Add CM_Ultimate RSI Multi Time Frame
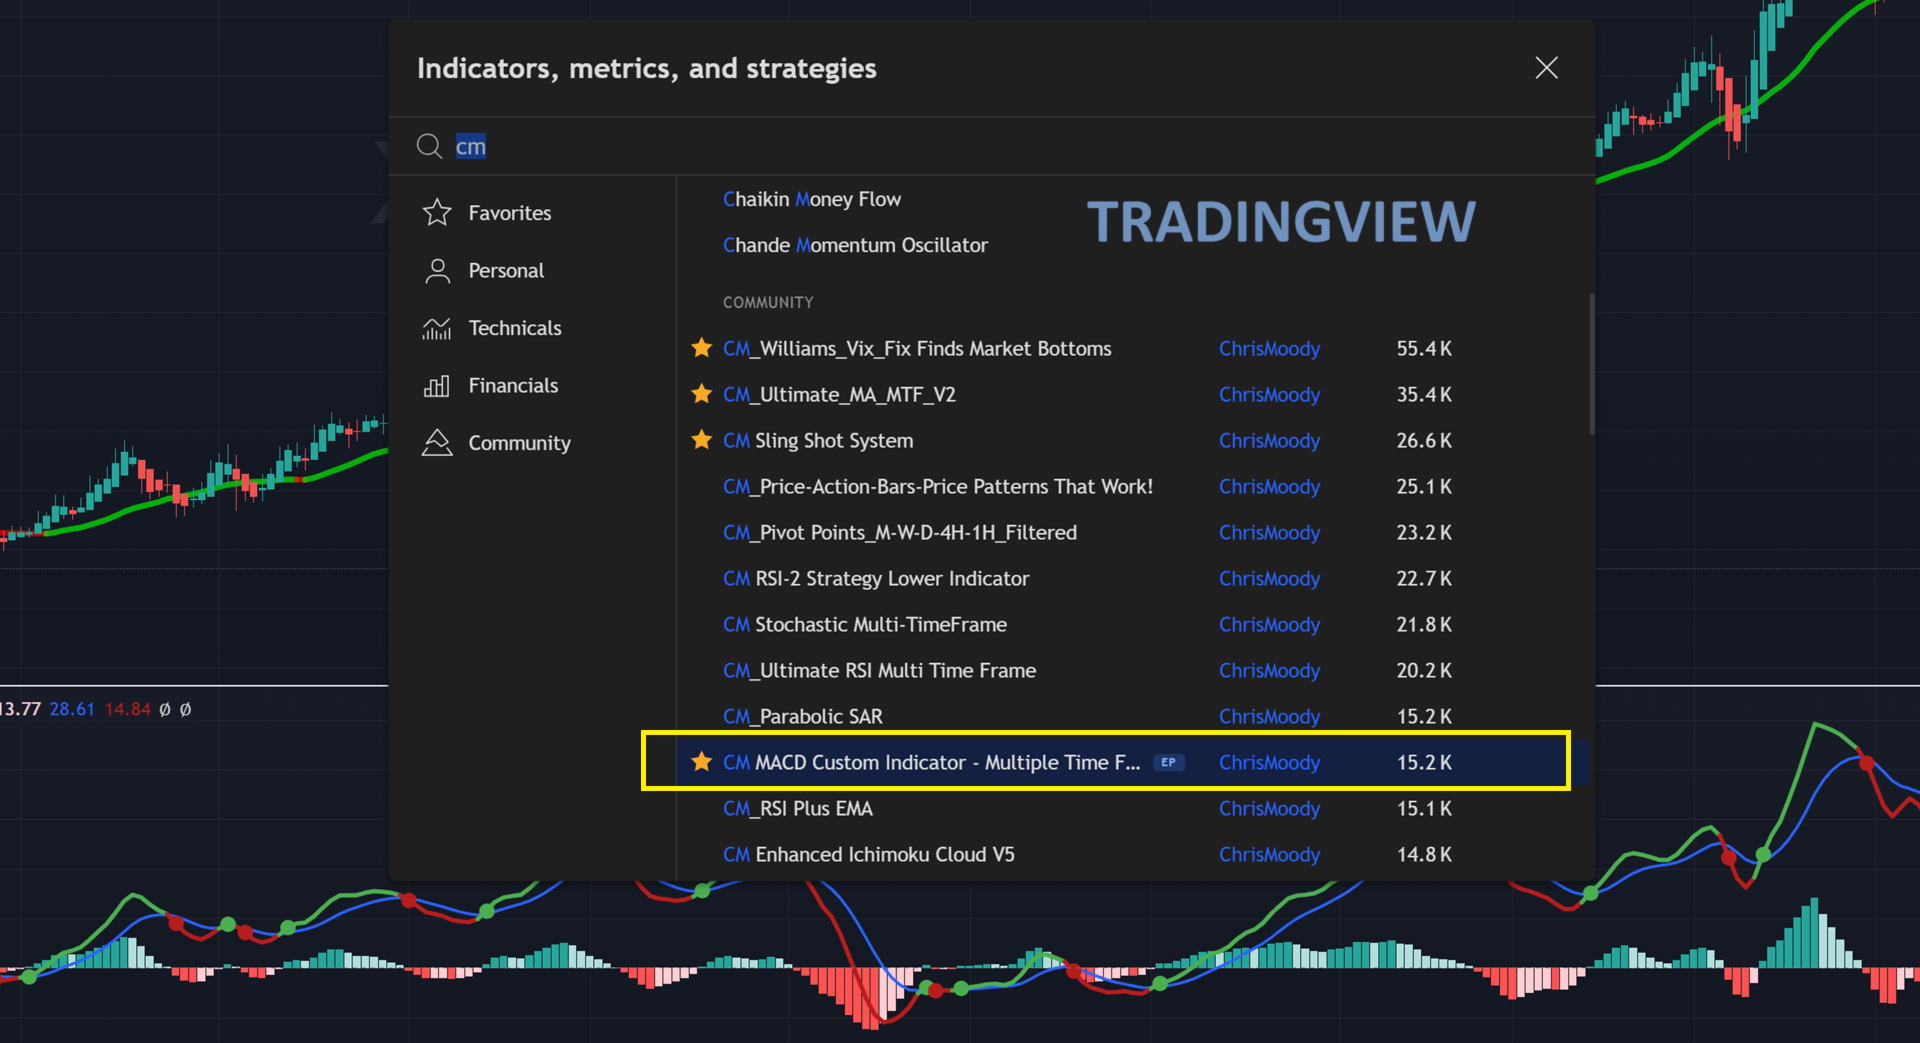Viewport: 1920px width, 1043px height. [879, 671]
